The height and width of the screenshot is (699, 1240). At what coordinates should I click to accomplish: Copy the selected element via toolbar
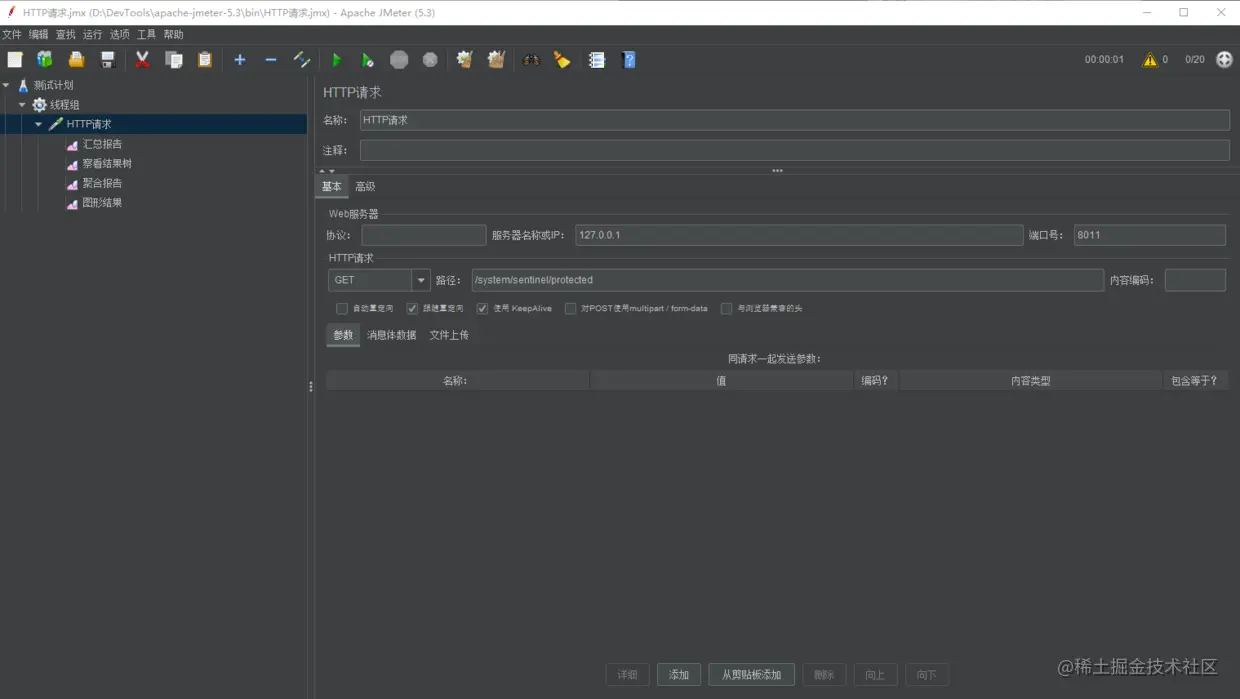tap(174, 60)
